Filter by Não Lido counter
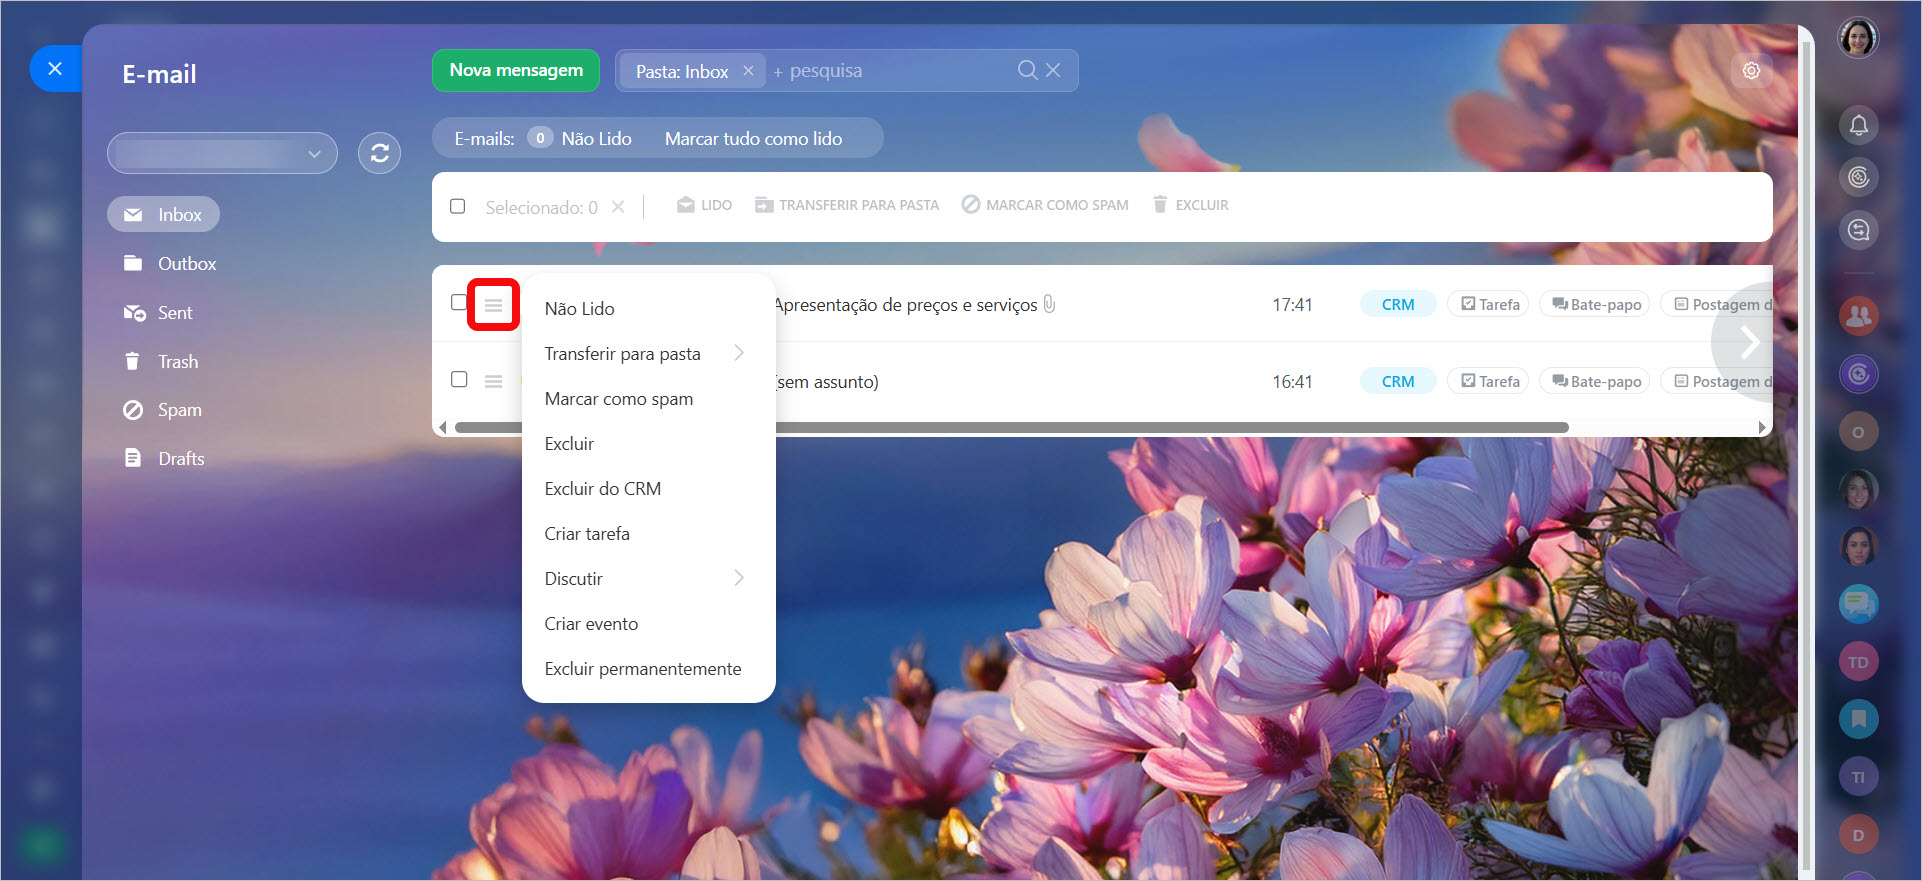 [580, 138]
